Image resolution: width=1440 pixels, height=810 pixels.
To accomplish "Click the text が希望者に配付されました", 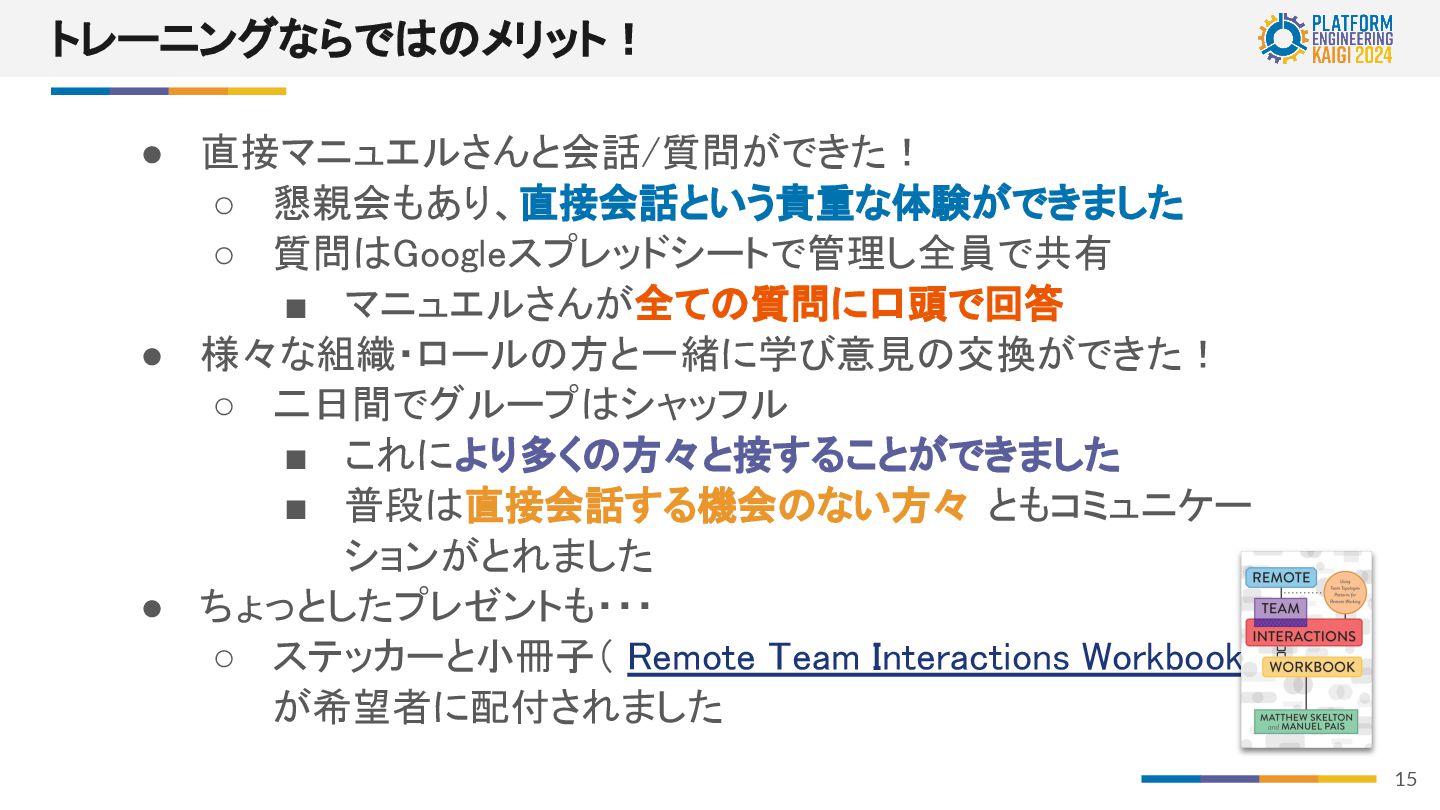I will pyautogui.click(x=498, y=707).
